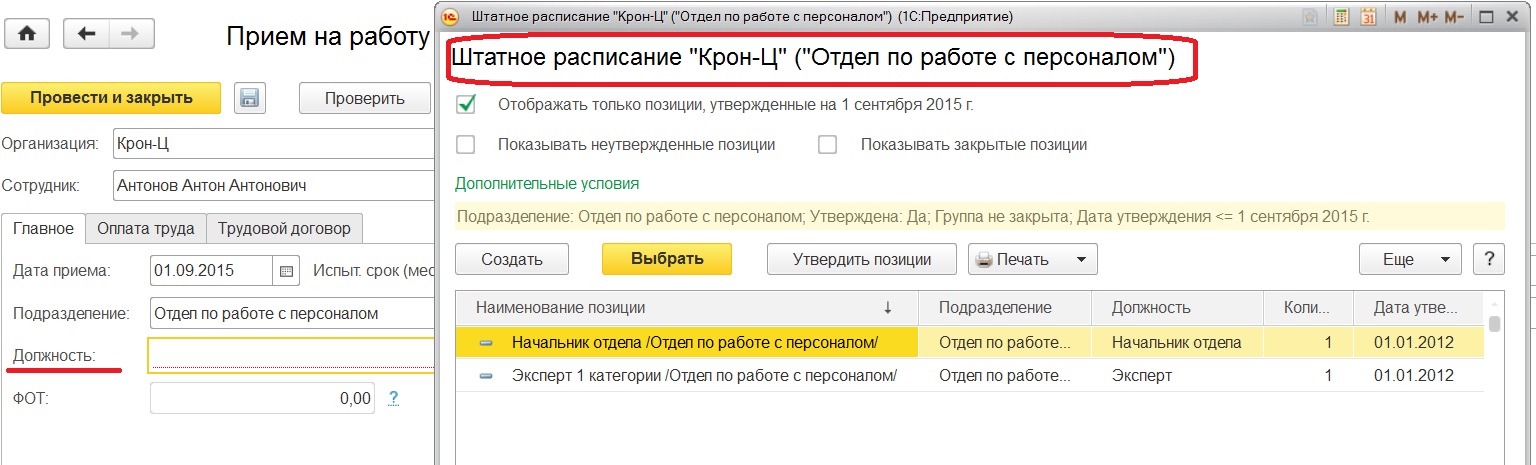This screenshot has width=1536, height=465.
Task: Click the ФОТ field showing 0,00
Action: (x=263, y=398)
